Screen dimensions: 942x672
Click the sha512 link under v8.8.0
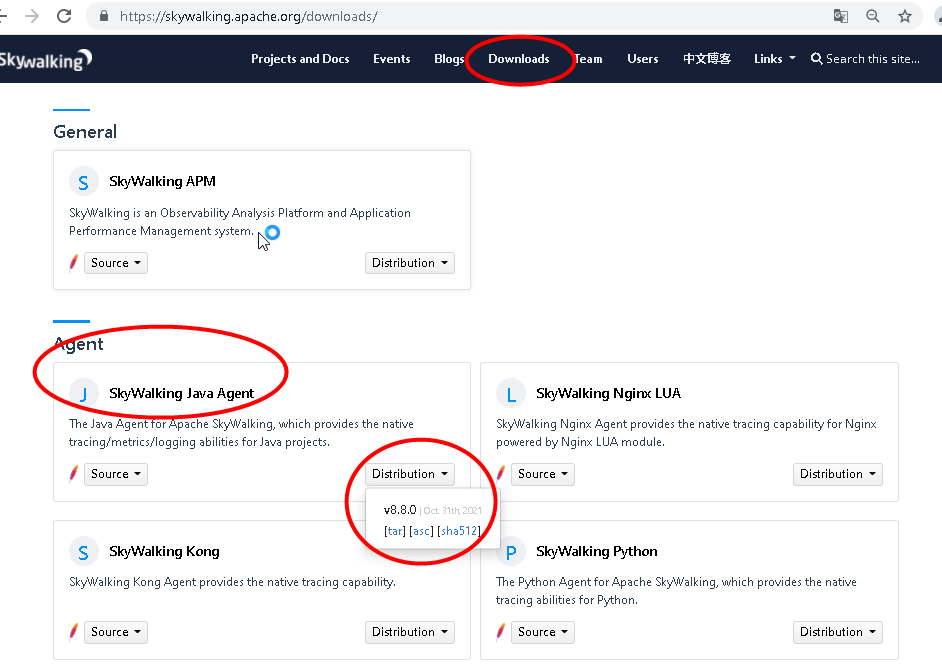(459, 530)
